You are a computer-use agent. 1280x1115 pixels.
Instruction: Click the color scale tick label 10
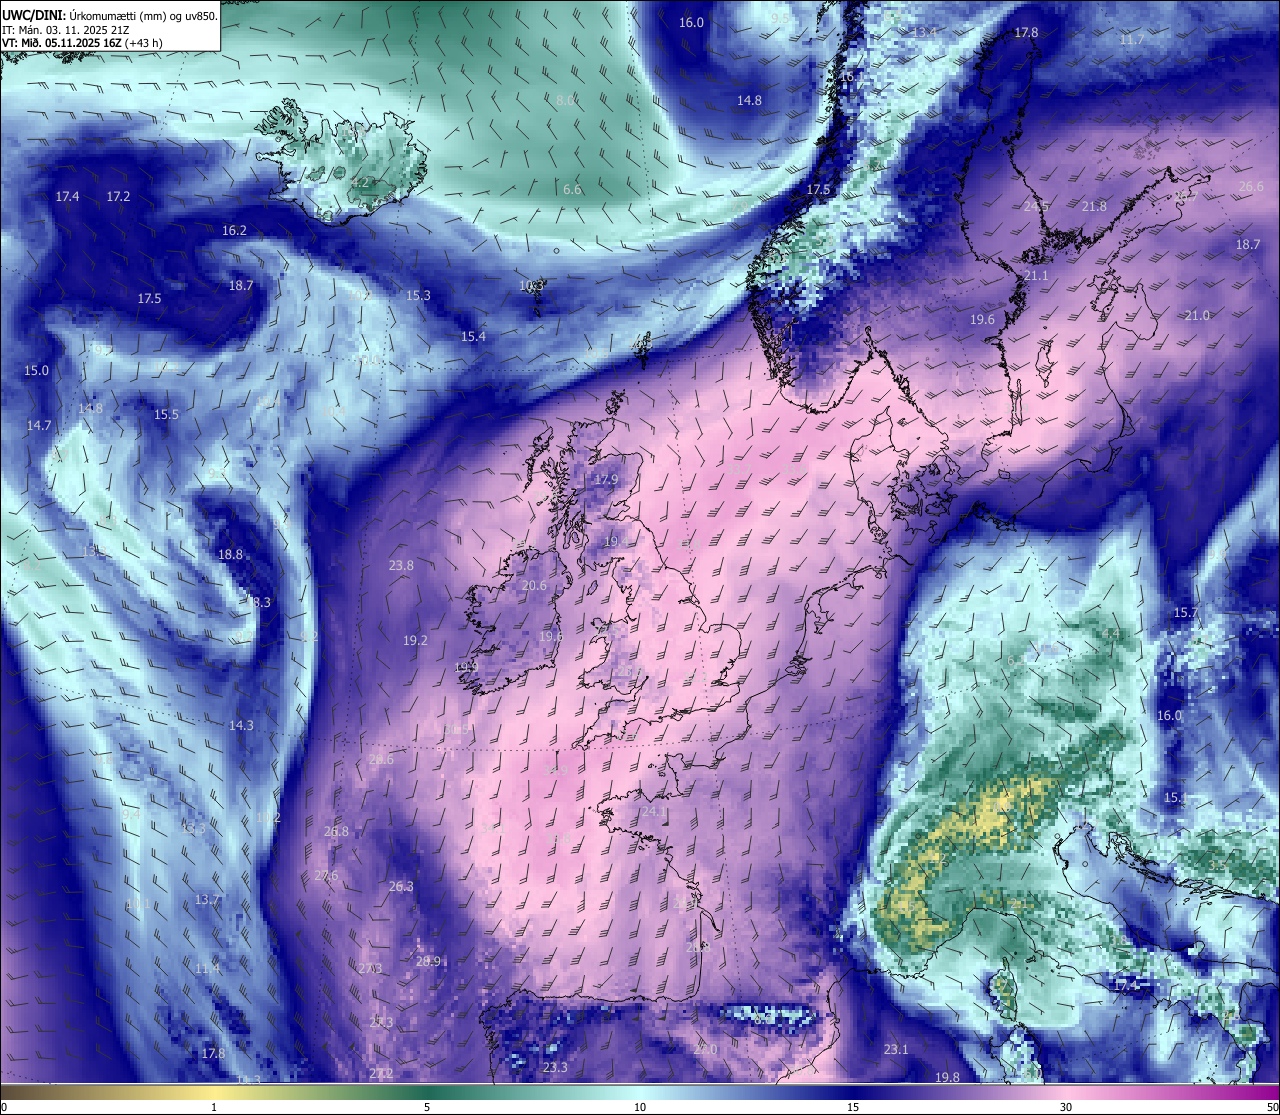click(x=640, y=1107)
